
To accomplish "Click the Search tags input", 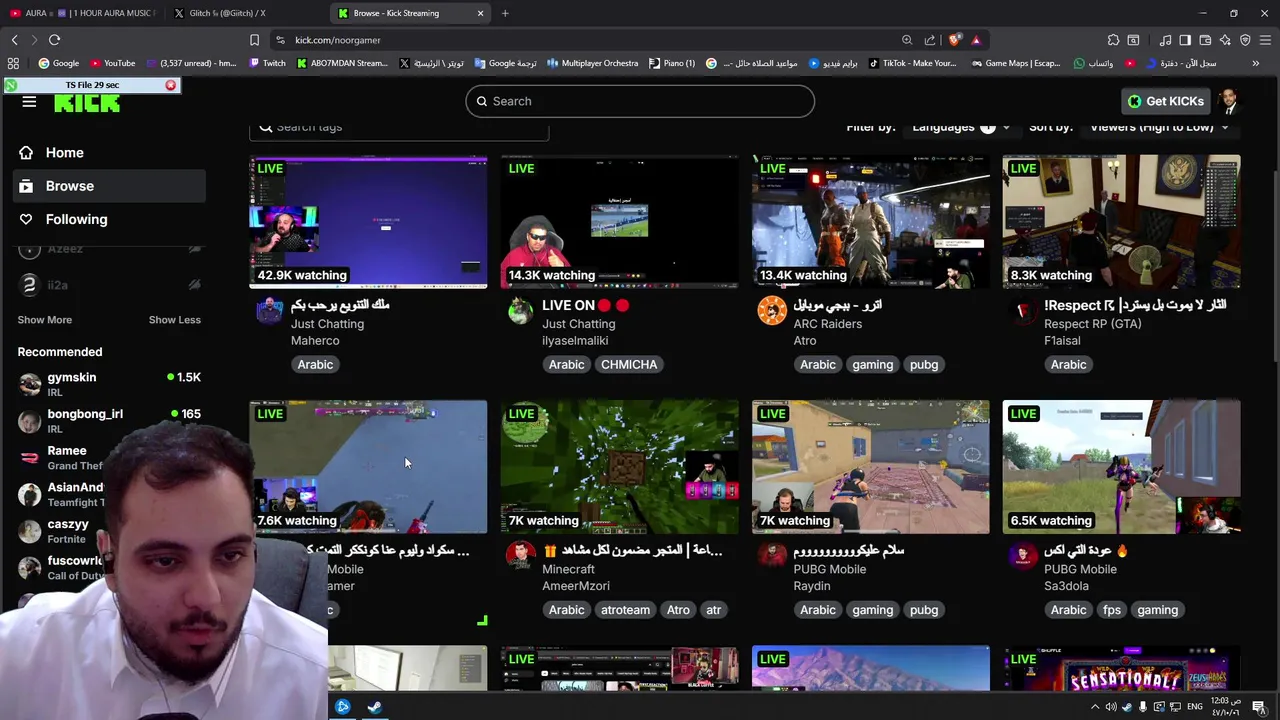I will tap(399, 128).
